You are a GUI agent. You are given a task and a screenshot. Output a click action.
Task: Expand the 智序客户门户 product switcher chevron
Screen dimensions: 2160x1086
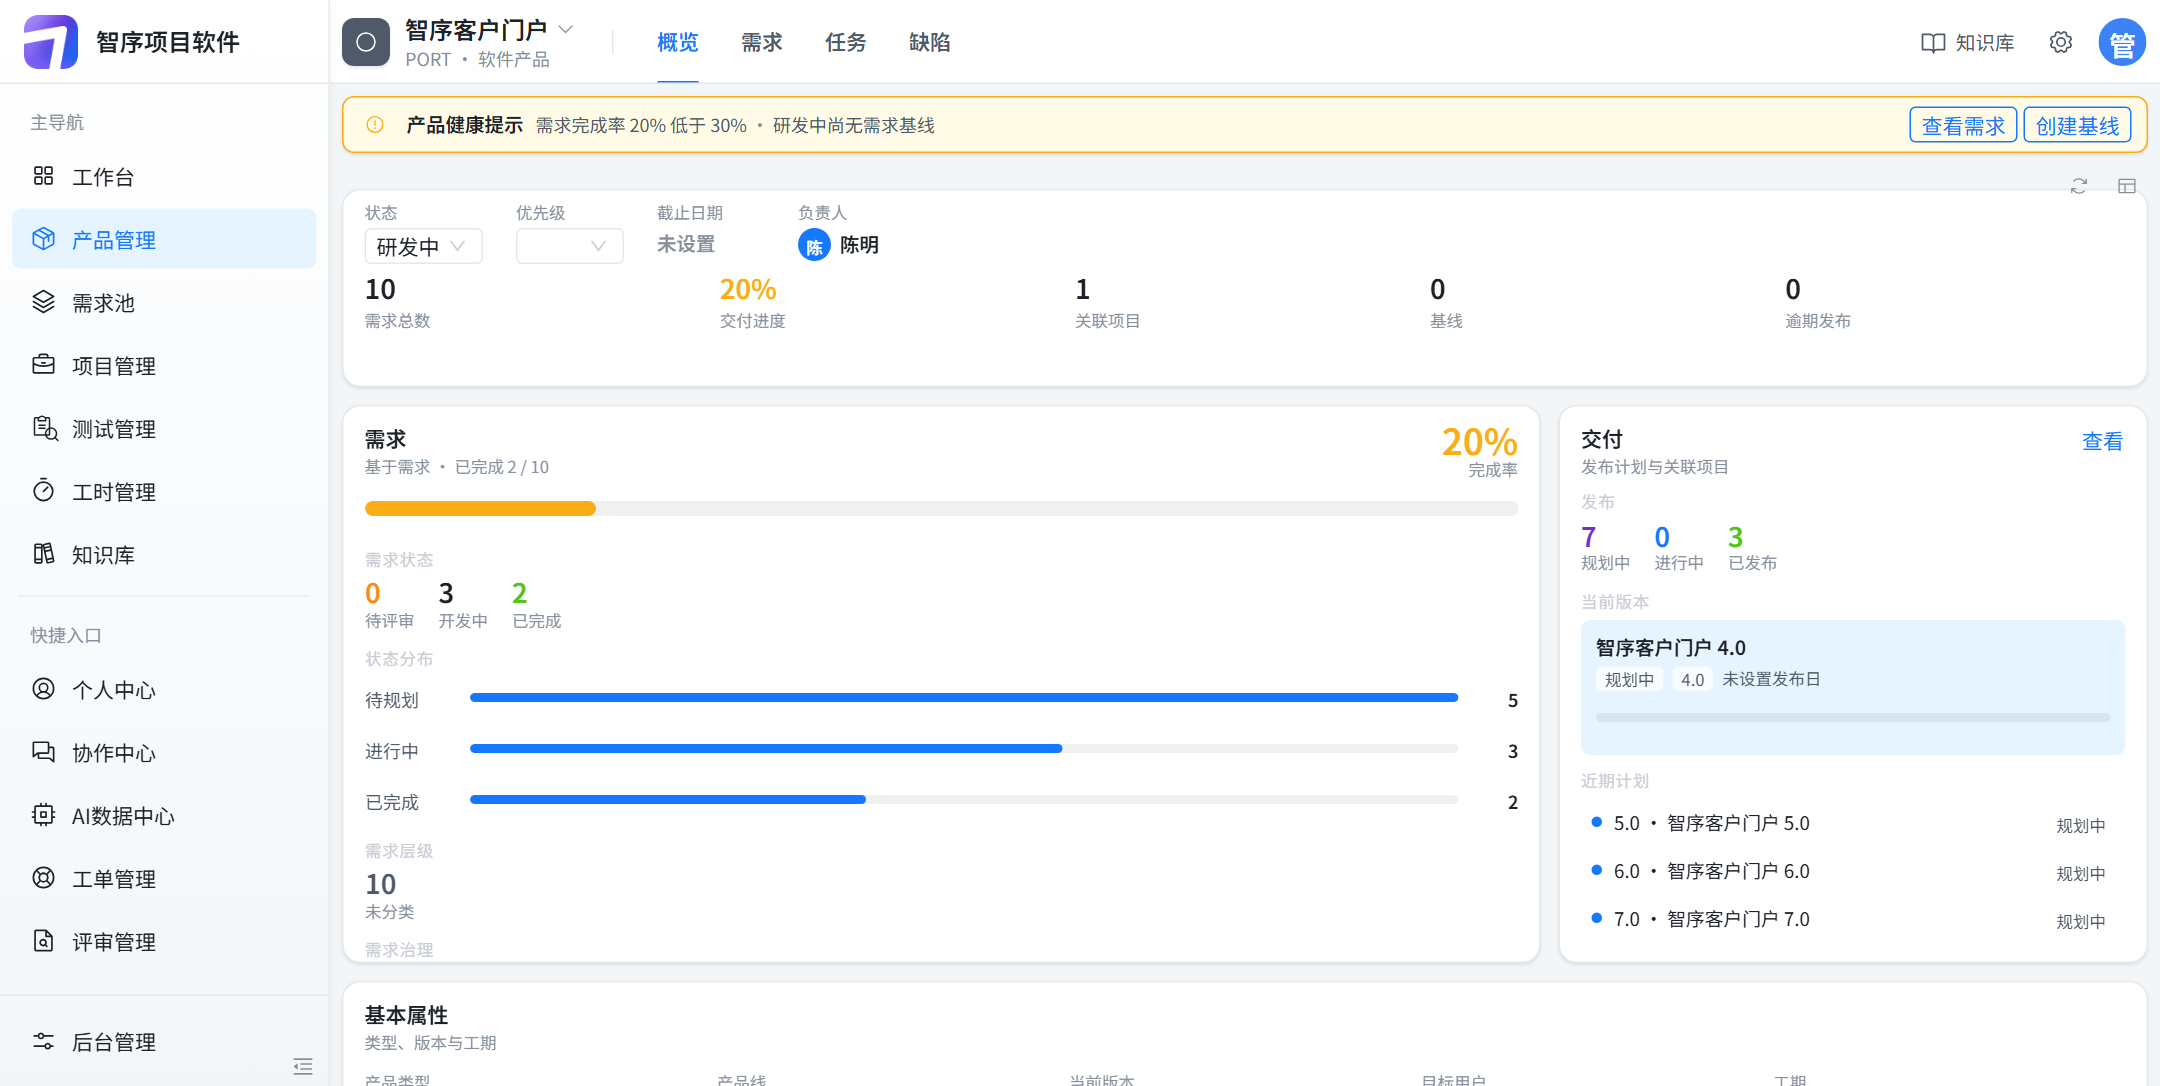click(566, 29)
